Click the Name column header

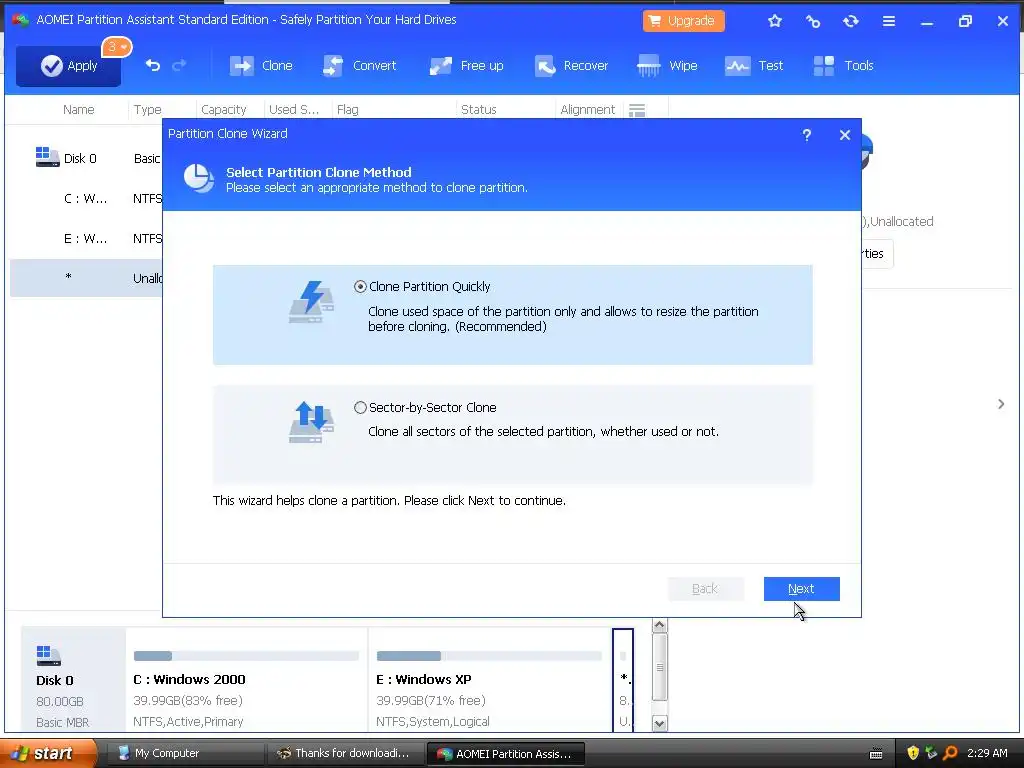78,110
